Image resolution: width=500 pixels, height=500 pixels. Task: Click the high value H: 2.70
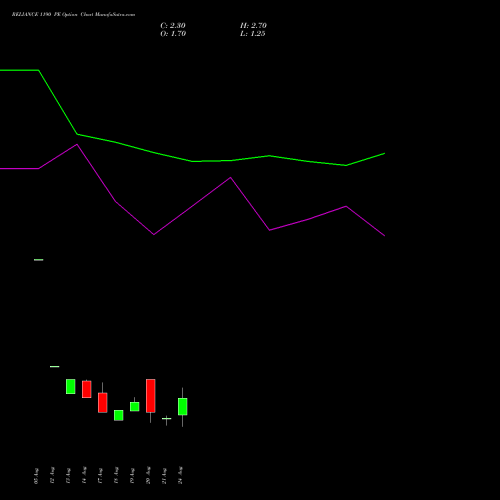coord(253,26)
